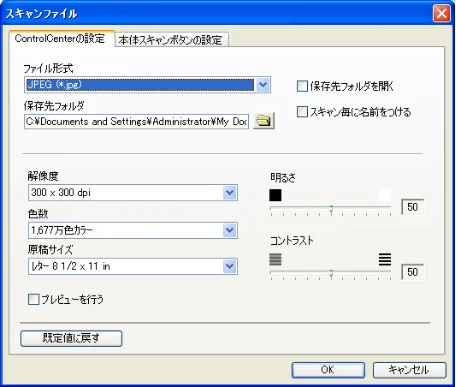Click the コントラスト value field showing 50
This screenshot has height=387, width=456.
[413, 272]
